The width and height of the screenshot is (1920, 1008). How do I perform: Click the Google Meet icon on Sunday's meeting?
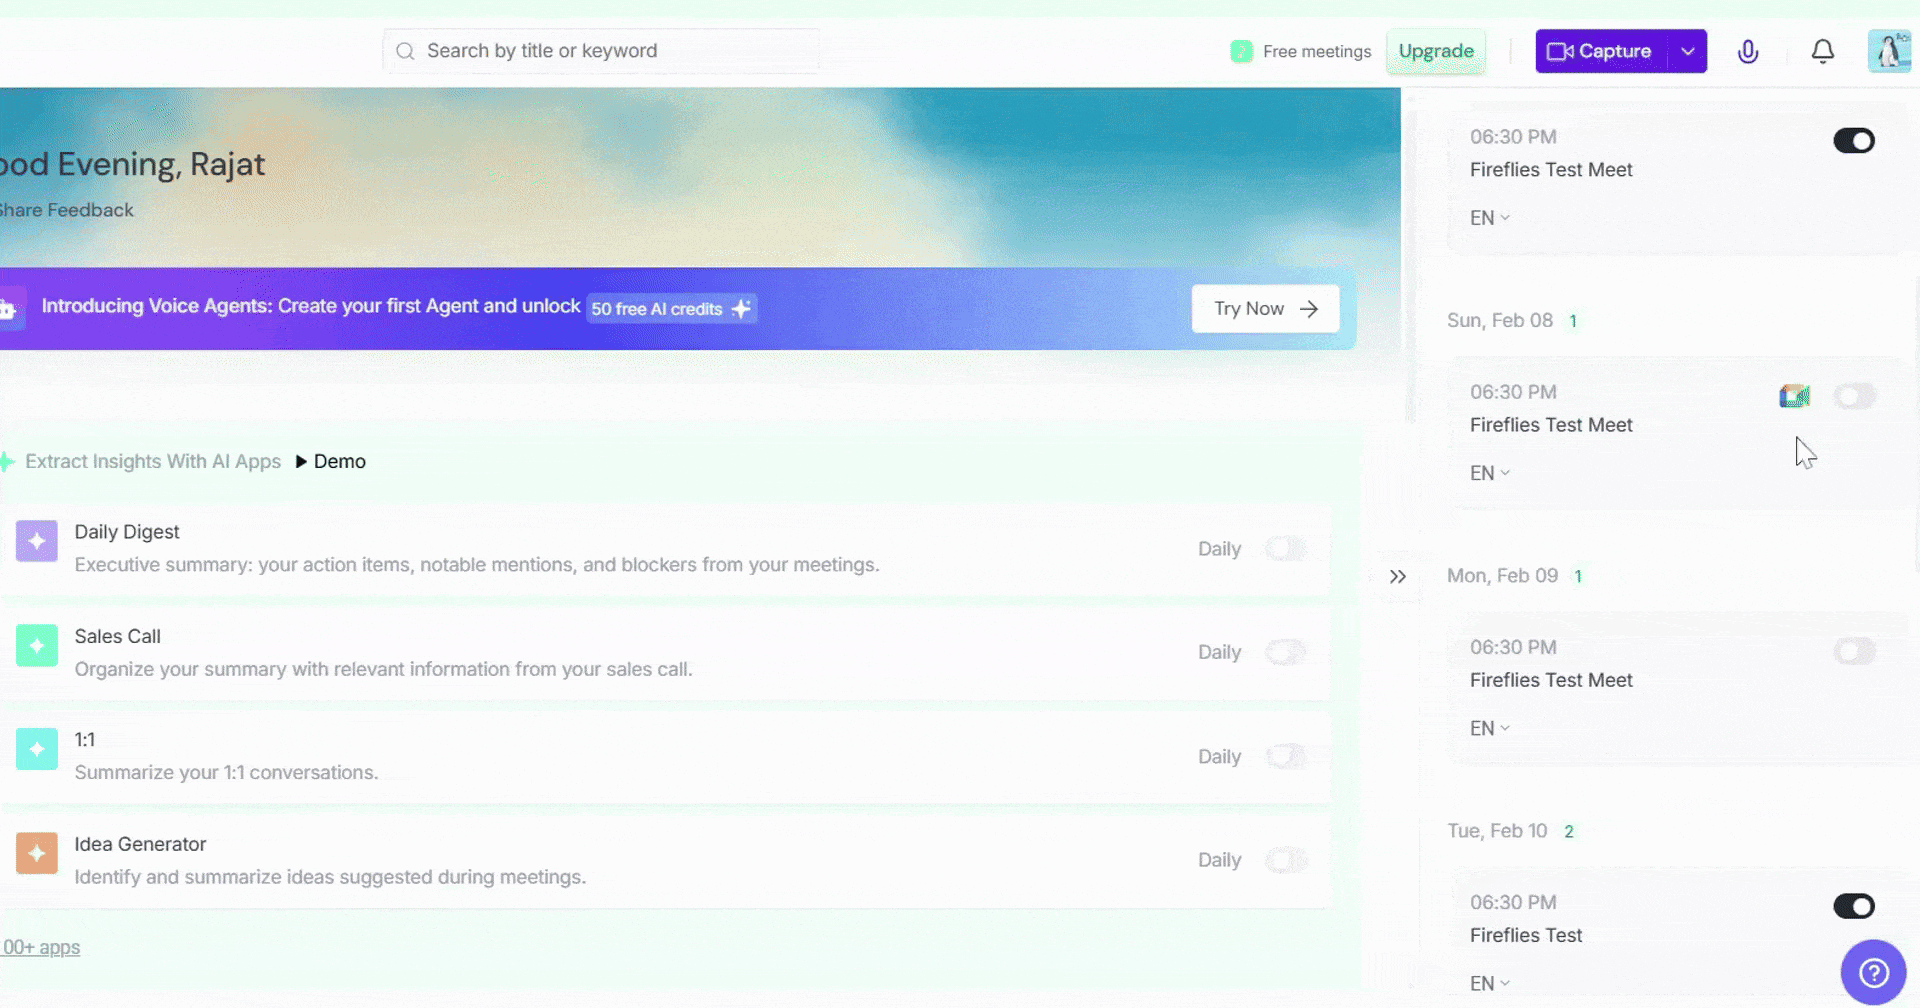[1793, 395]
